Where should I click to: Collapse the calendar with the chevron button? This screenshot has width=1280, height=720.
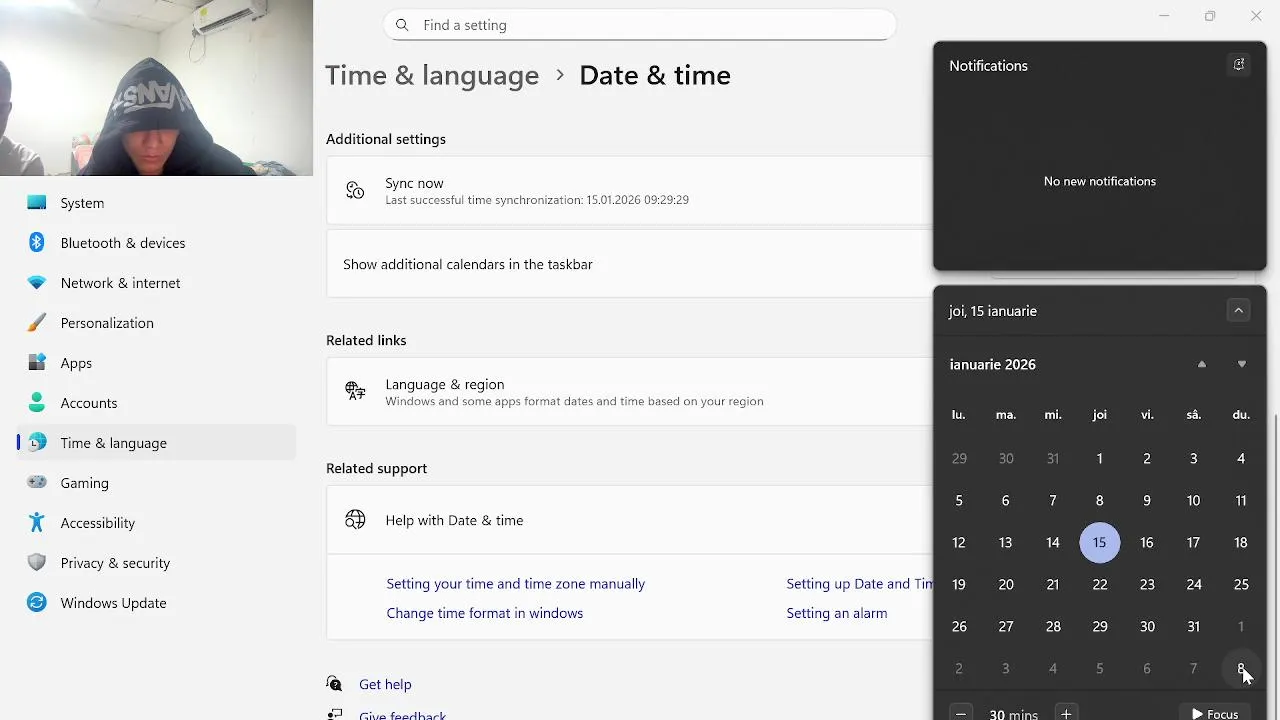1238,311
